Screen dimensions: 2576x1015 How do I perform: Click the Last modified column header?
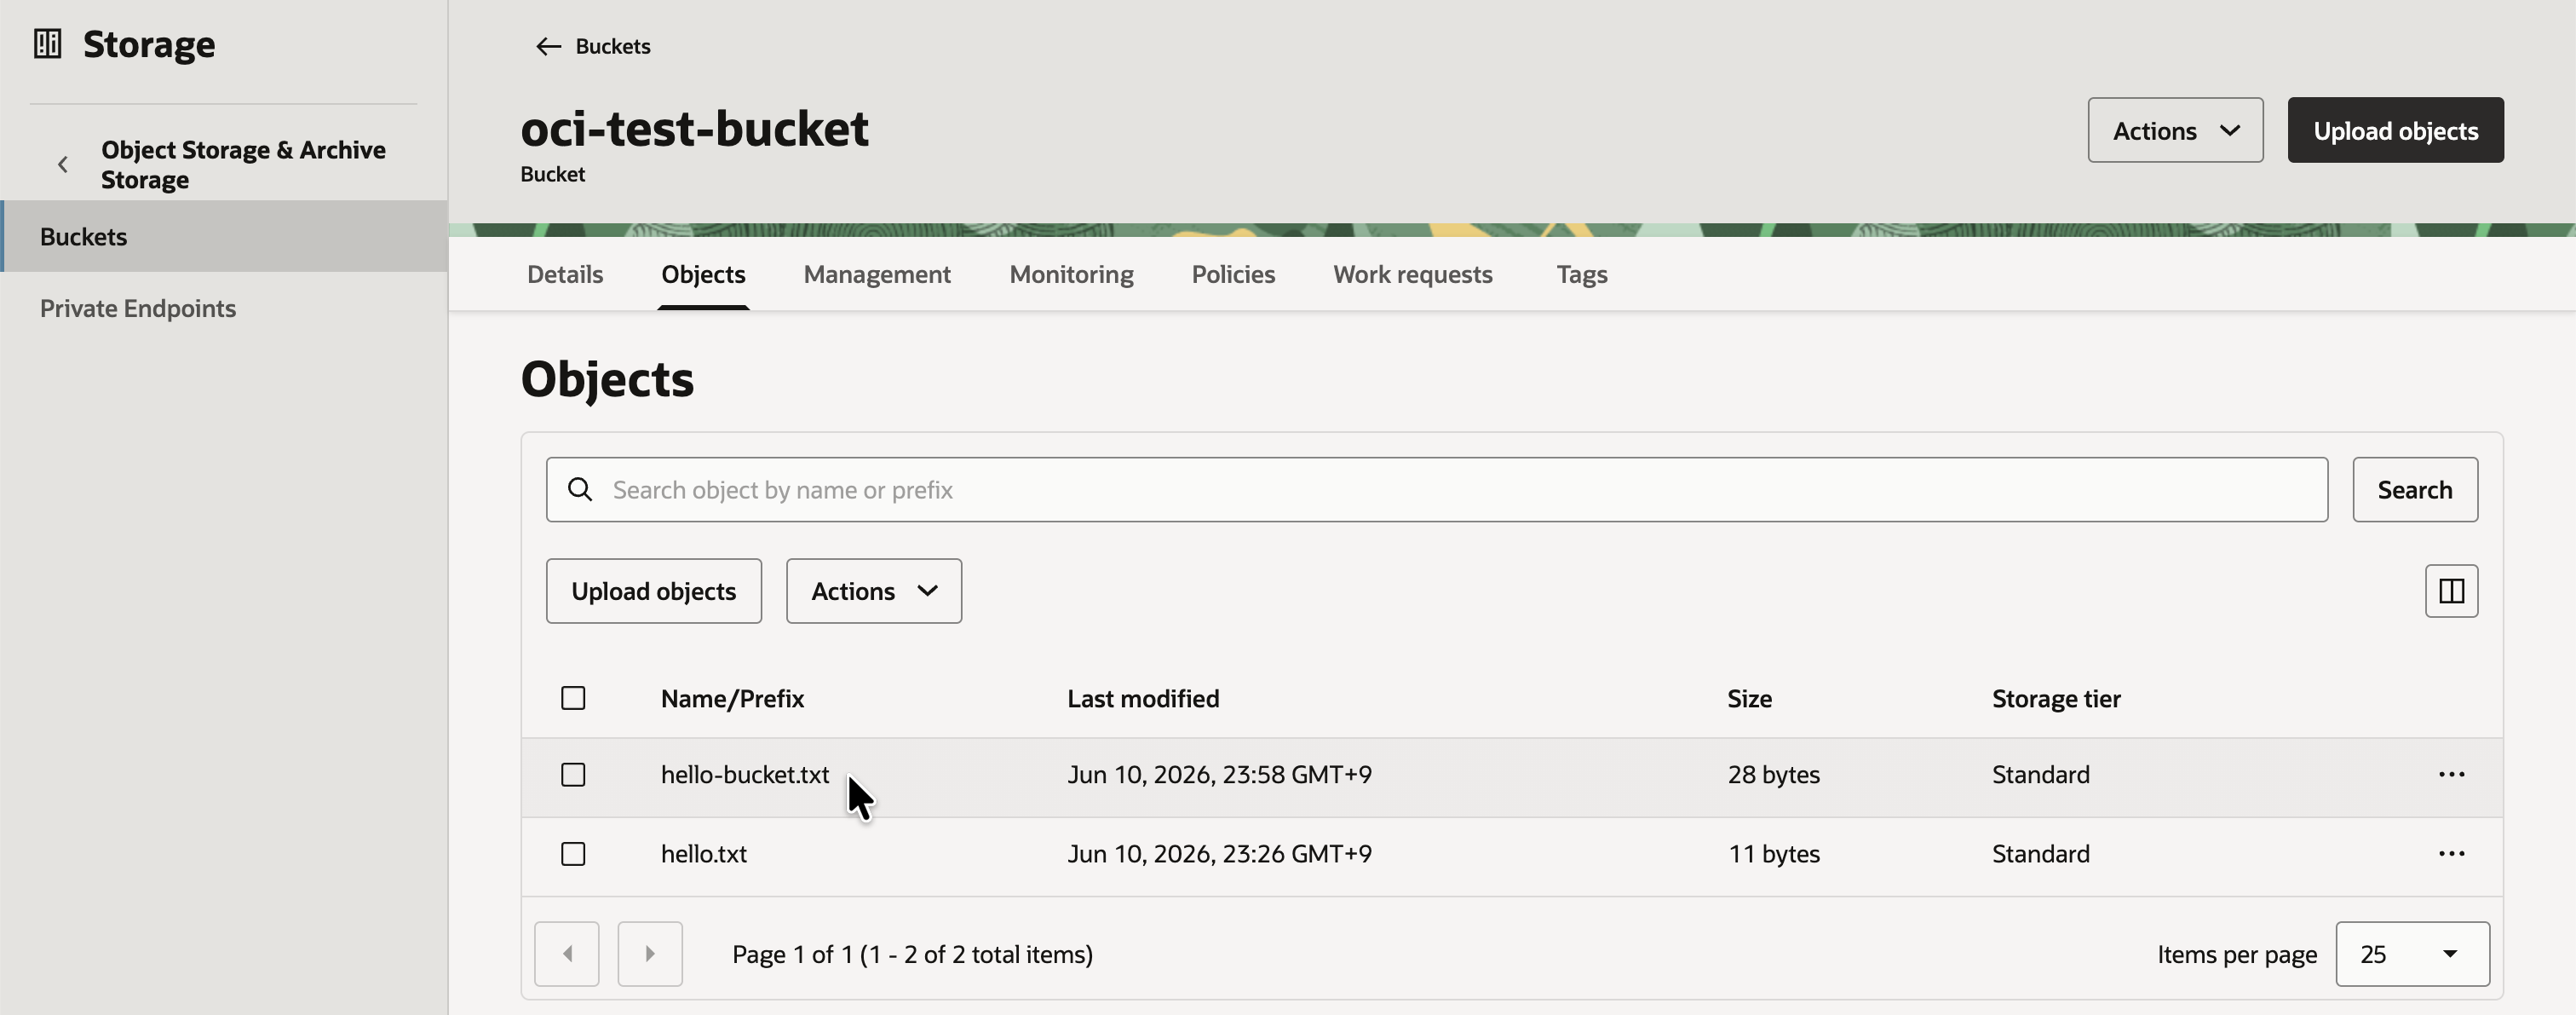point(1143,698)
